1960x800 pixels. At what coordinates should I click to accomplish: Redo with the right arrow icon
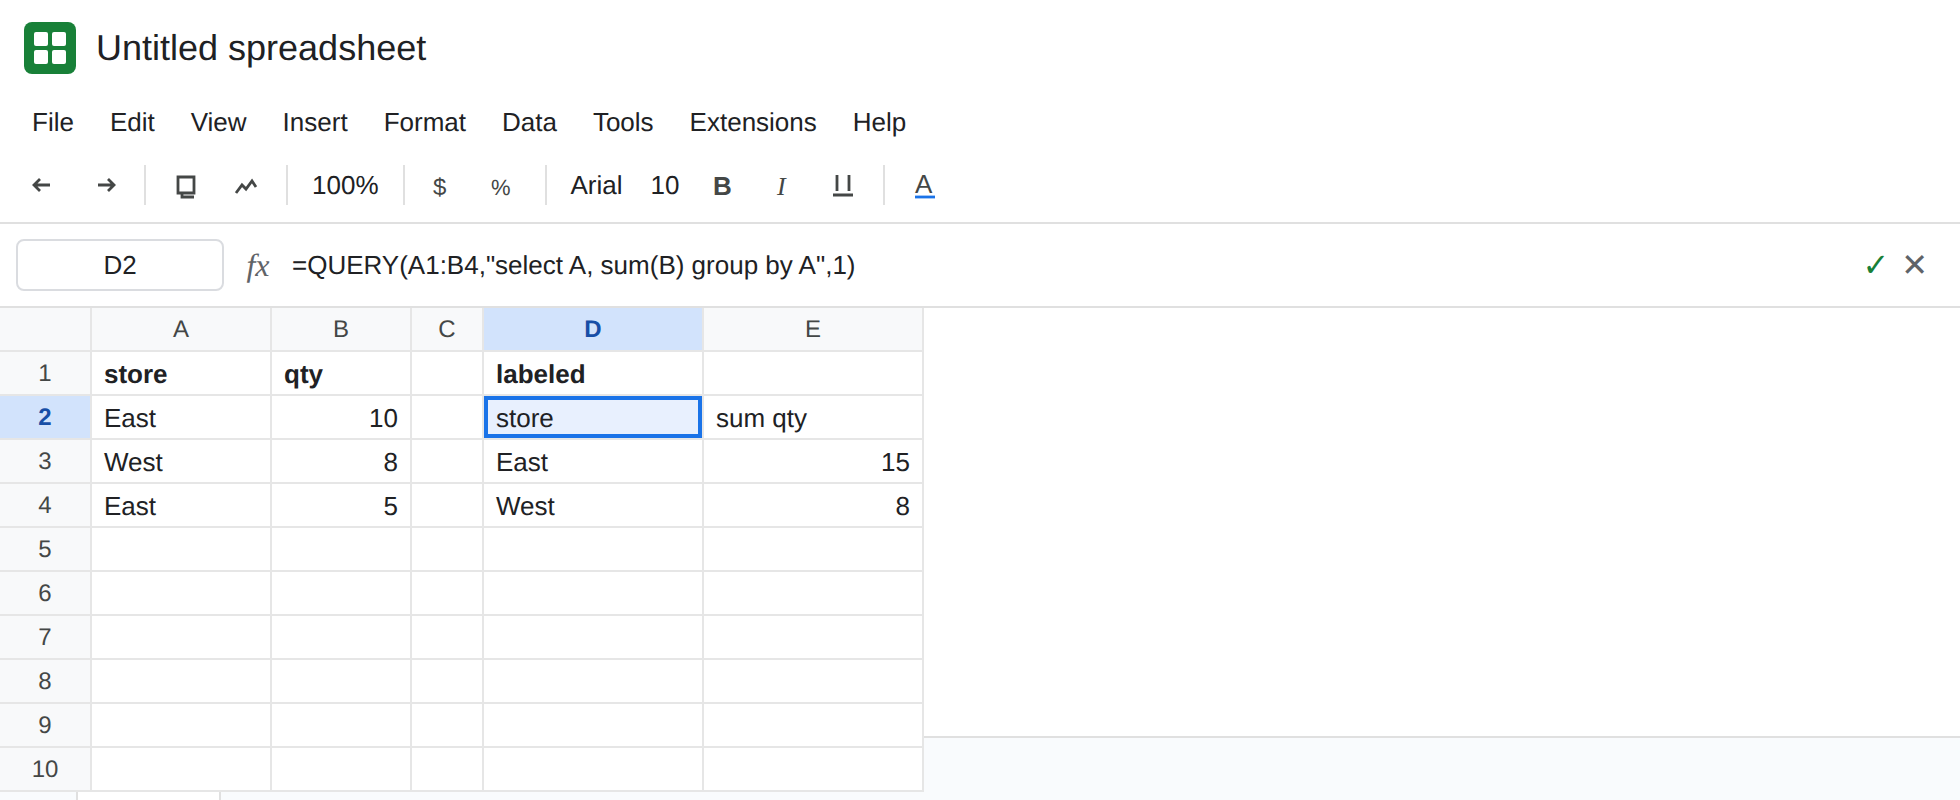[x=106, y=185]
